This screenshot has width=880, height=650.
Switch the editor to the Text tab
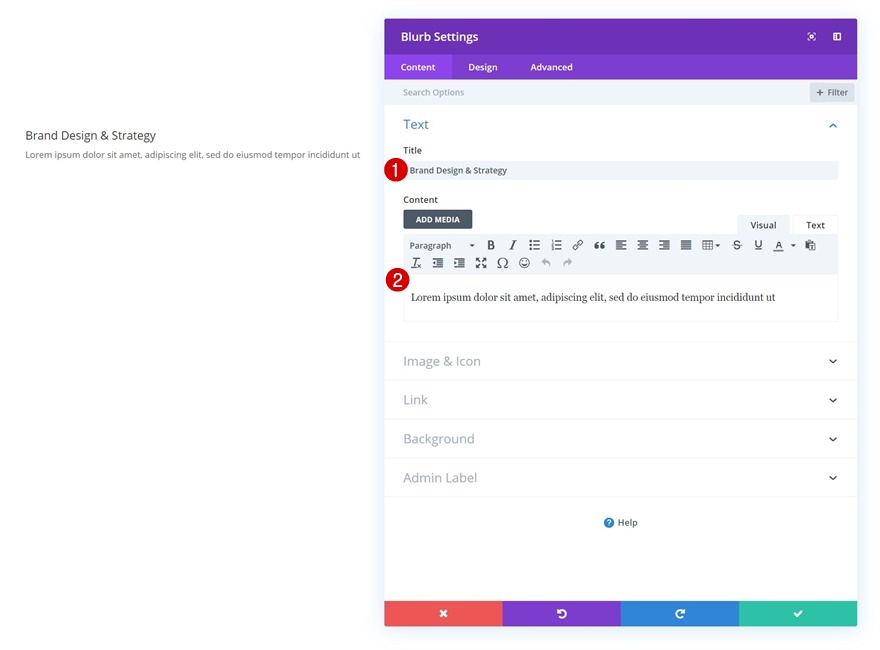point(815,225)
